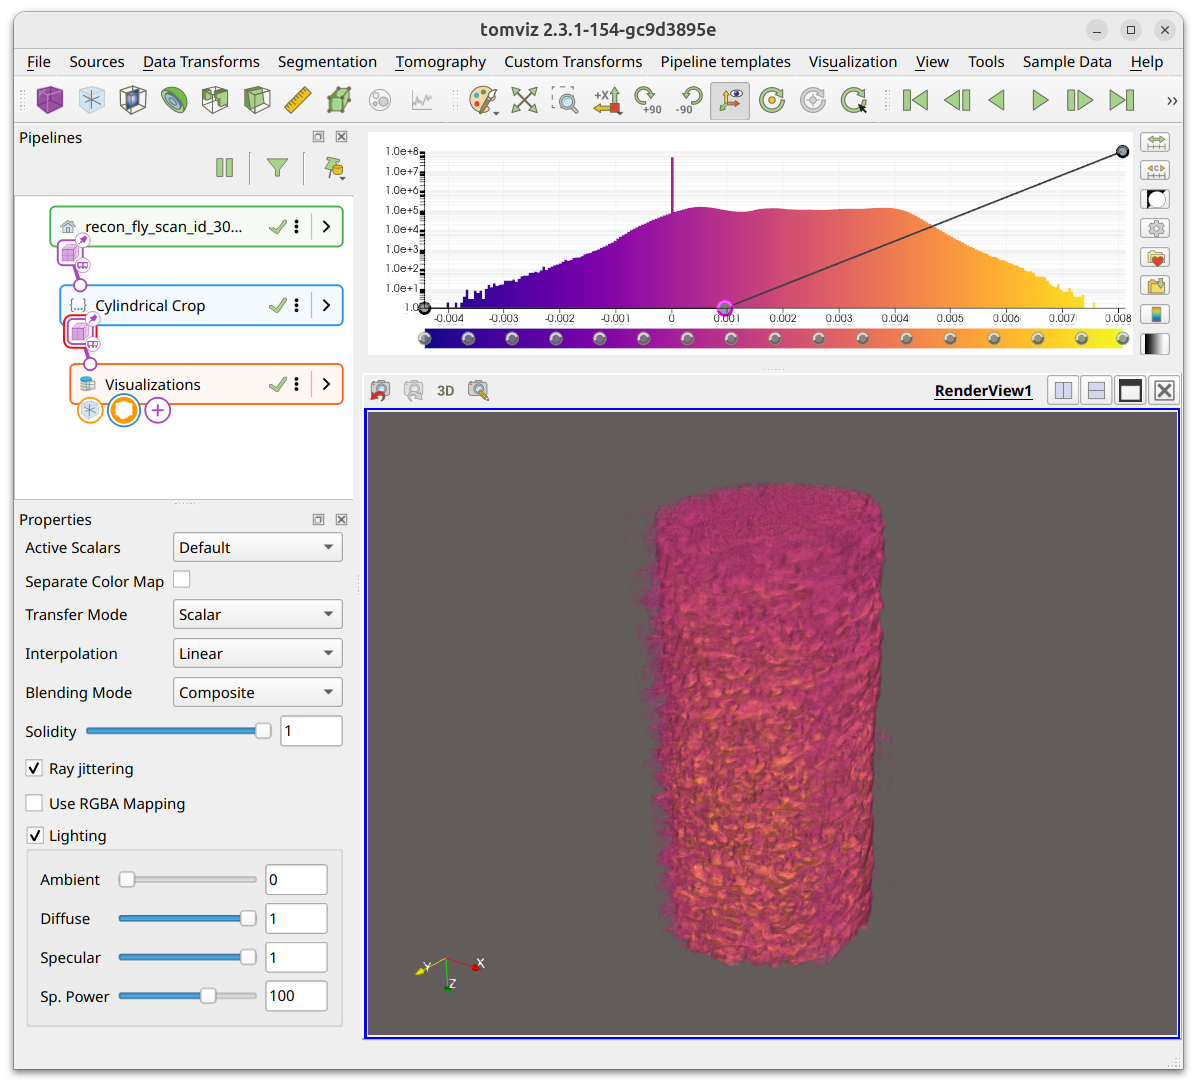Viewport: 1197px width, 1086px height.
Task: Click the Ambient slider handle
Action: pyautogui.click(x=127, y=879)
